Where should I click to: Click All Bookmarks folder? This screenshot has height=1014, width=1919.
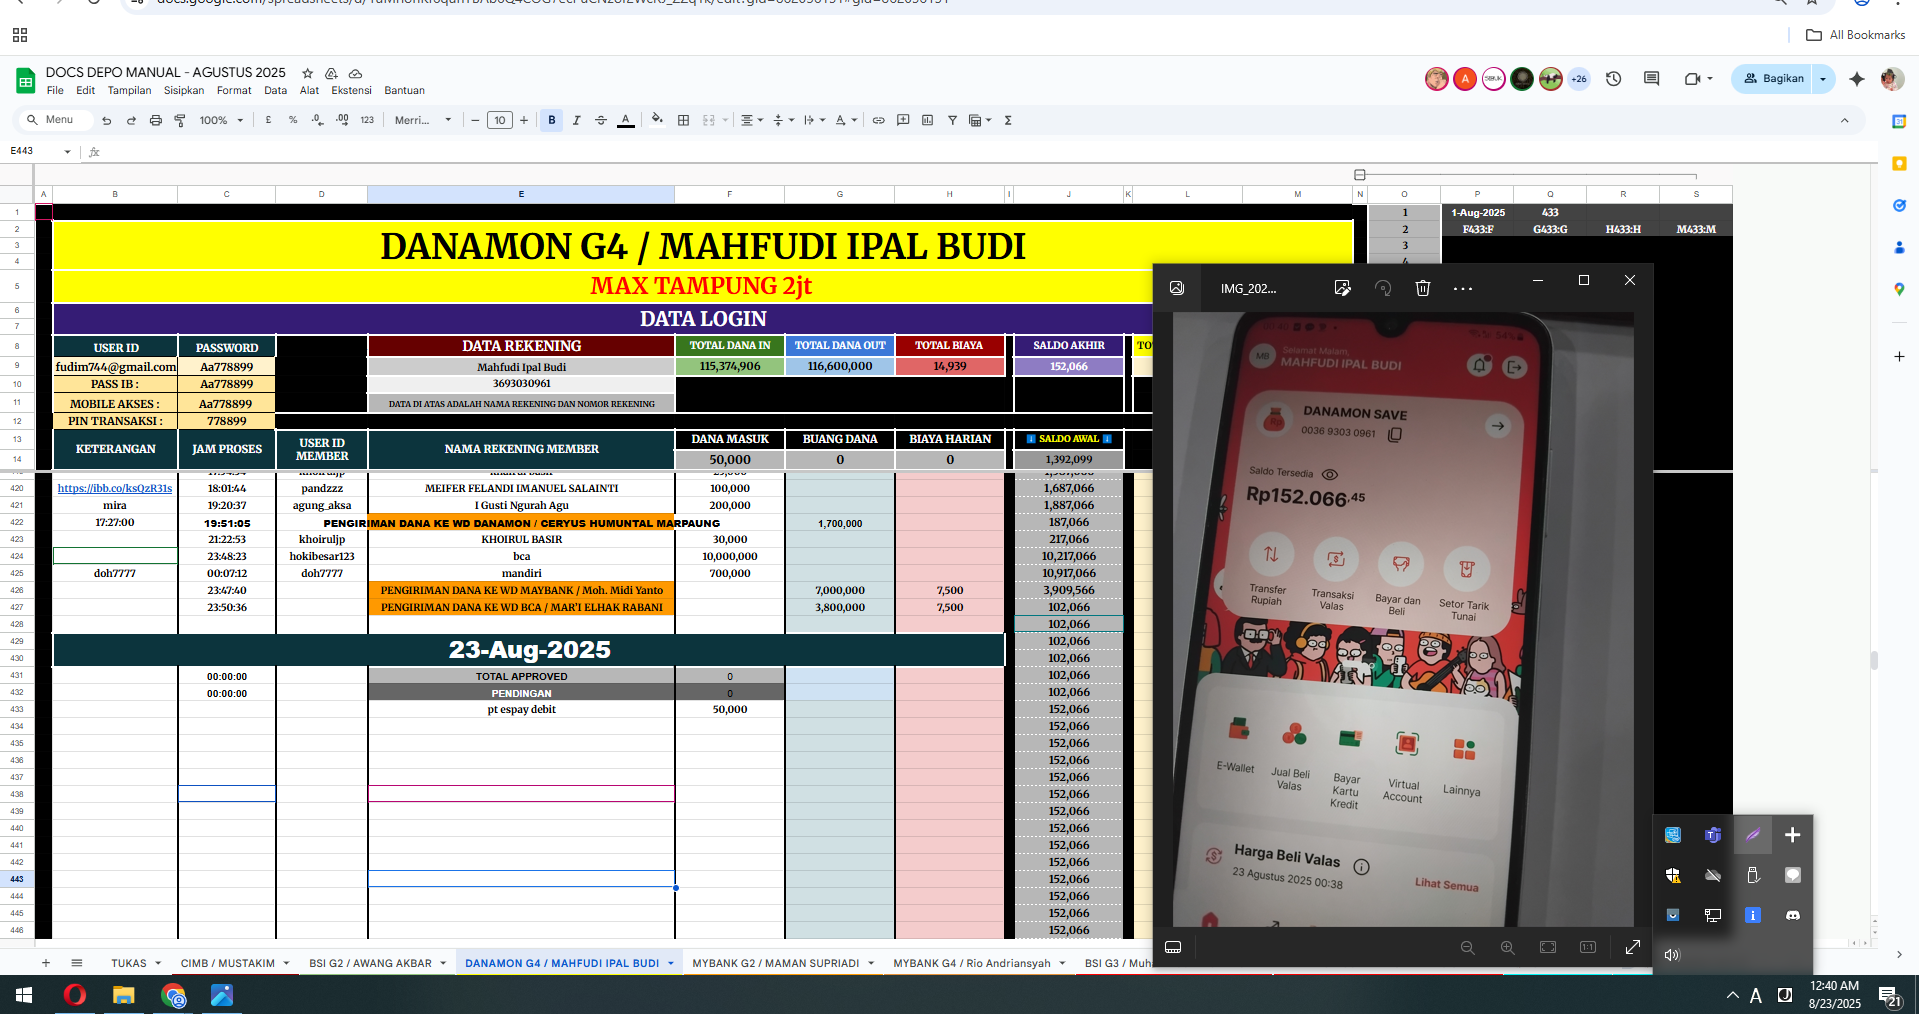coord(1856,35)
